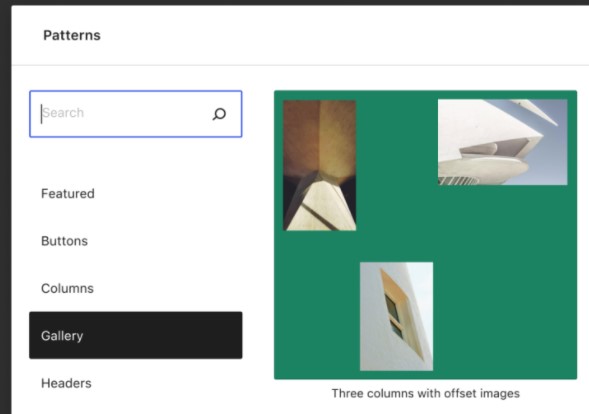Viewport: 589px width, 414px height.
Task: Click the brown architecture image in preview
Action: (x=320, y=165)
